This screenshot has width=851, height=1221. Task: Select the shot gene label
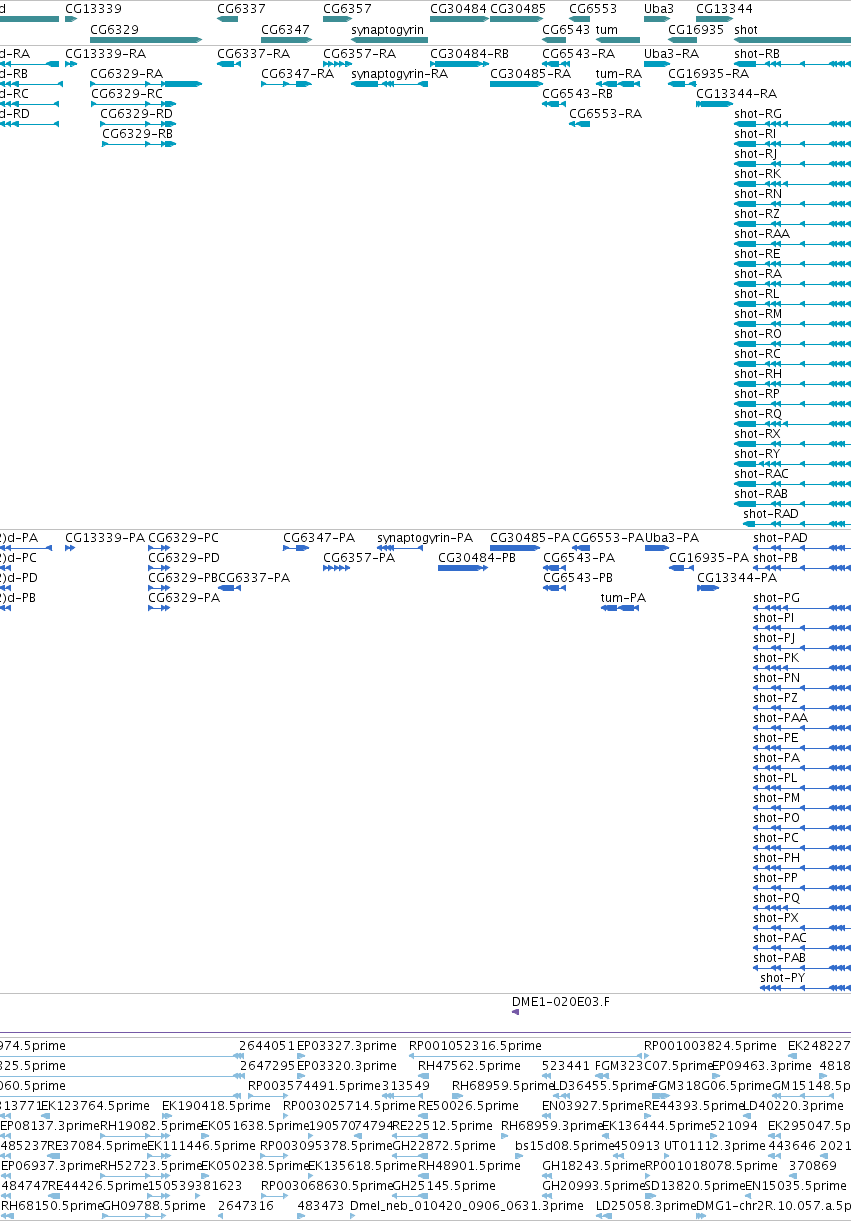(746, 30)
